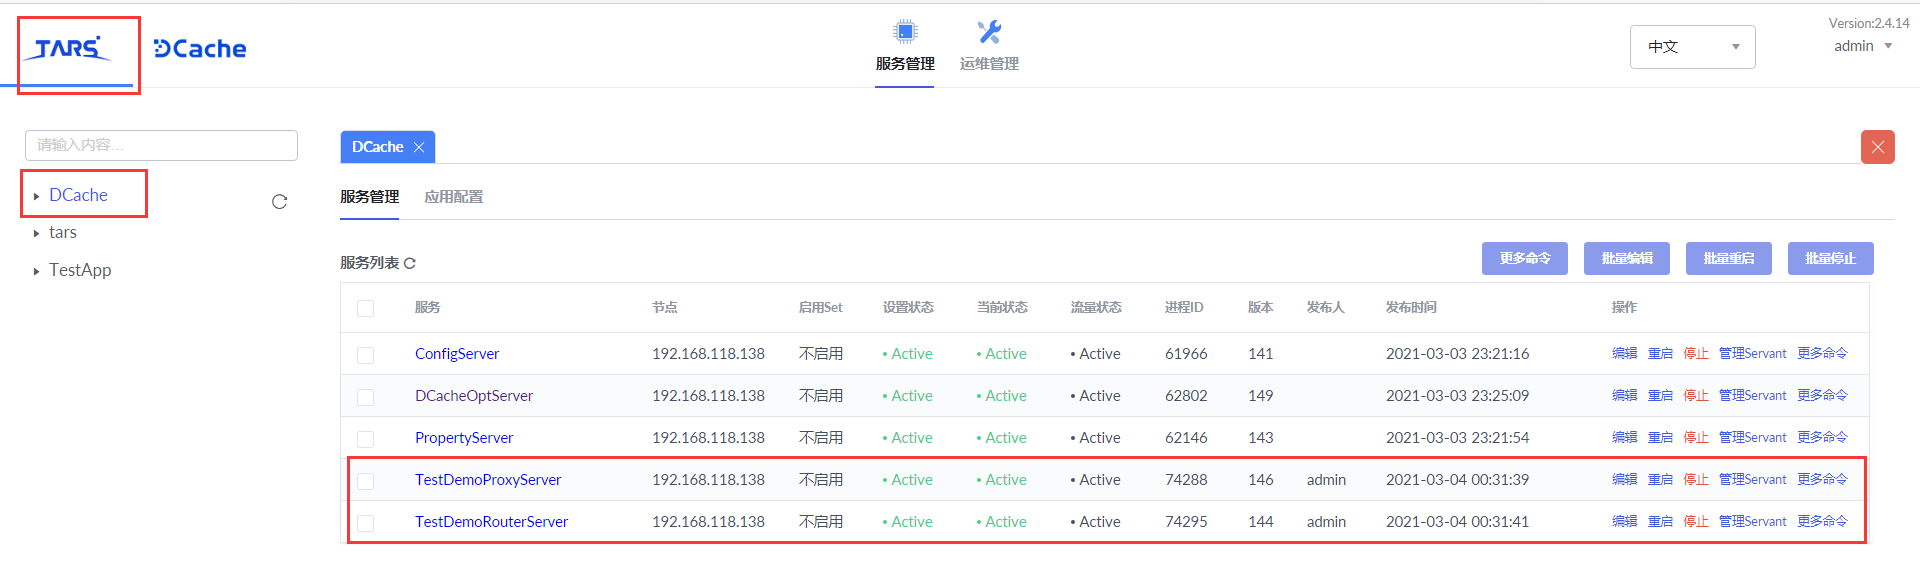
Task: Click the 更多命令 batch button
Action: tap(1525, 258)
